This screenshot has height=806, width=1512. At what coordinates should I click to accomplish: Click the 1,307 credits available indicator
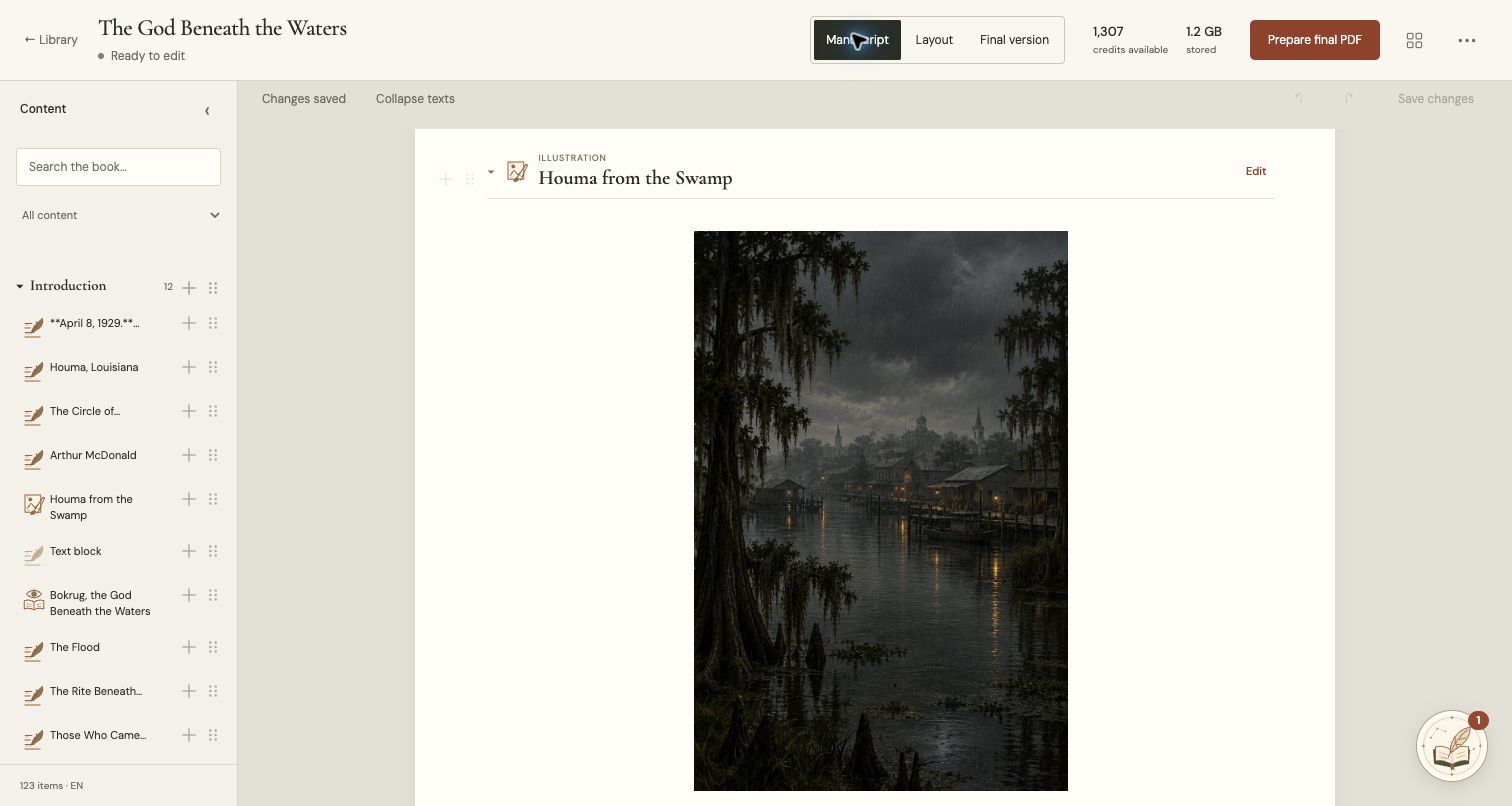tap(1130, 40)
